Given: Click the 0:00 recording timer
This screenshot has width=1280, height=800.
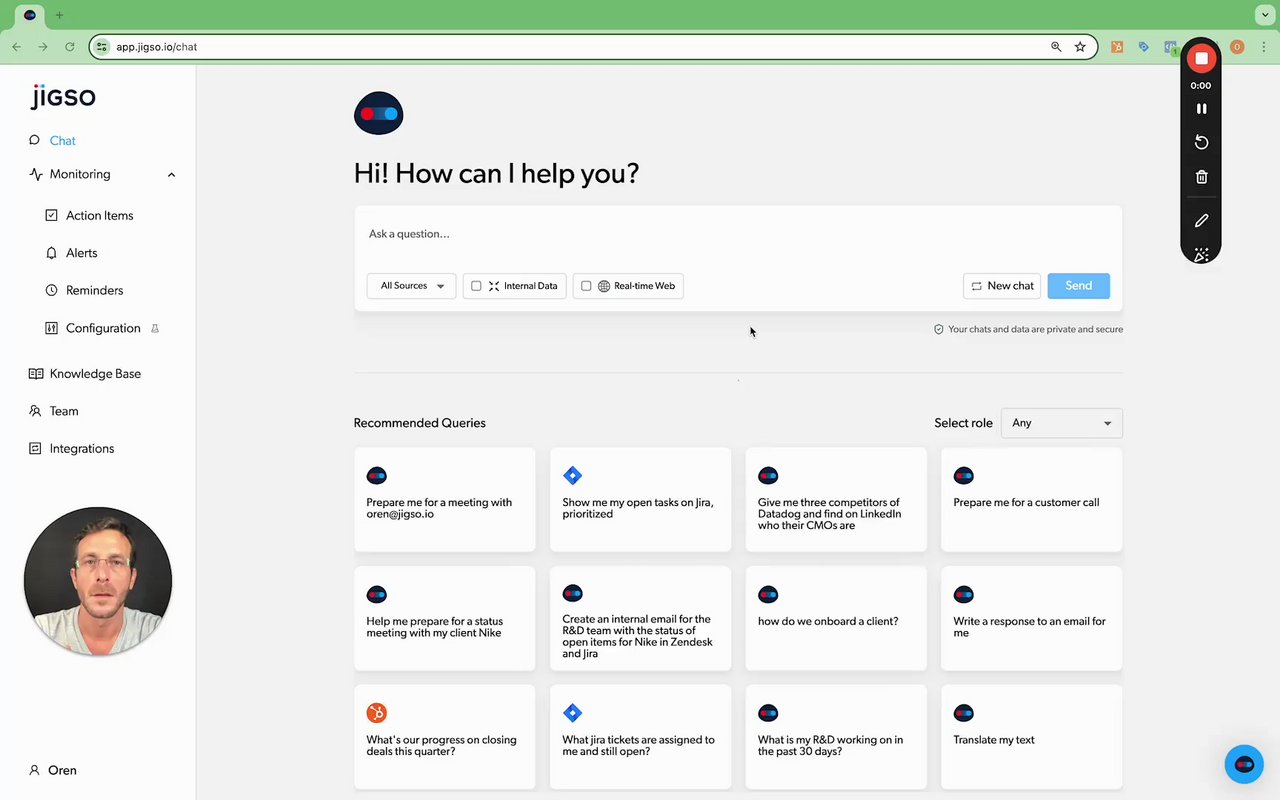Looking at the screenshot, I should click(x=1201, y=86).
